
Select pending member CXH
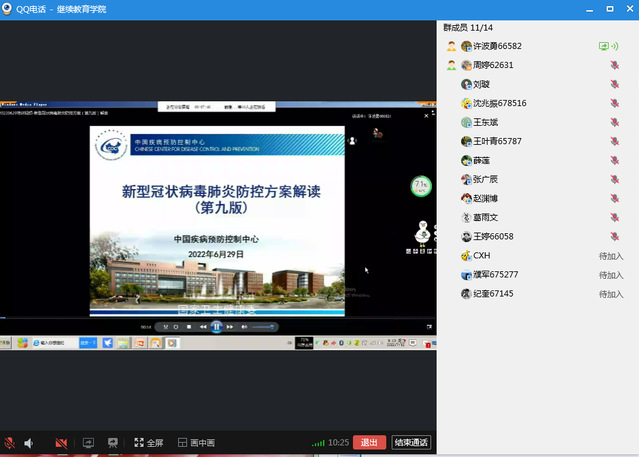[x=481, y=255]
